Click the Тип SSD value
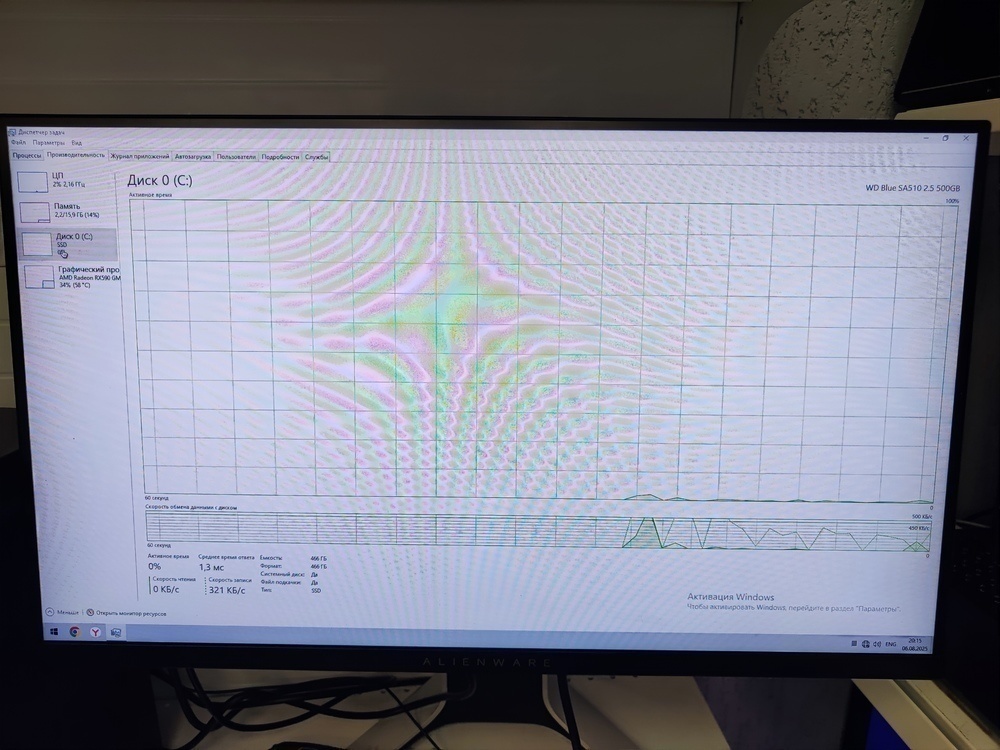The image size is (1000, 750). 316,591
